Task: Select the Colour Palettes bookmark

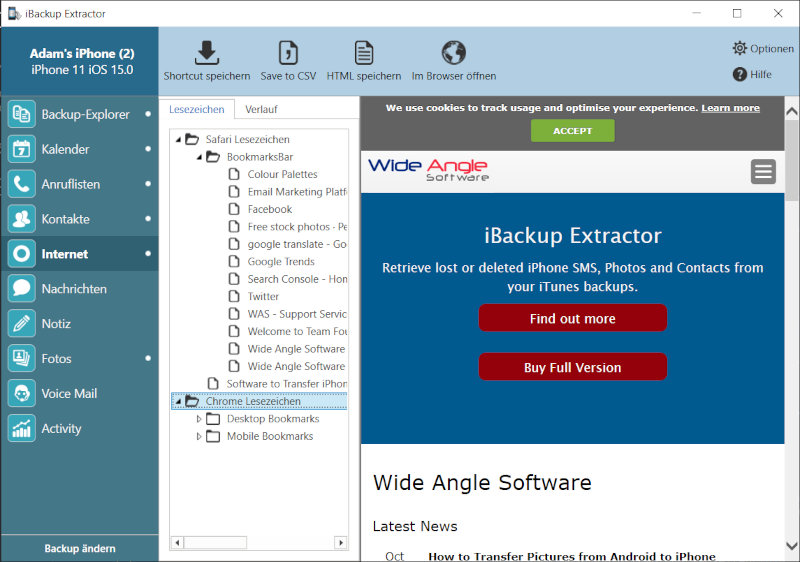Action: pos(282,174)
